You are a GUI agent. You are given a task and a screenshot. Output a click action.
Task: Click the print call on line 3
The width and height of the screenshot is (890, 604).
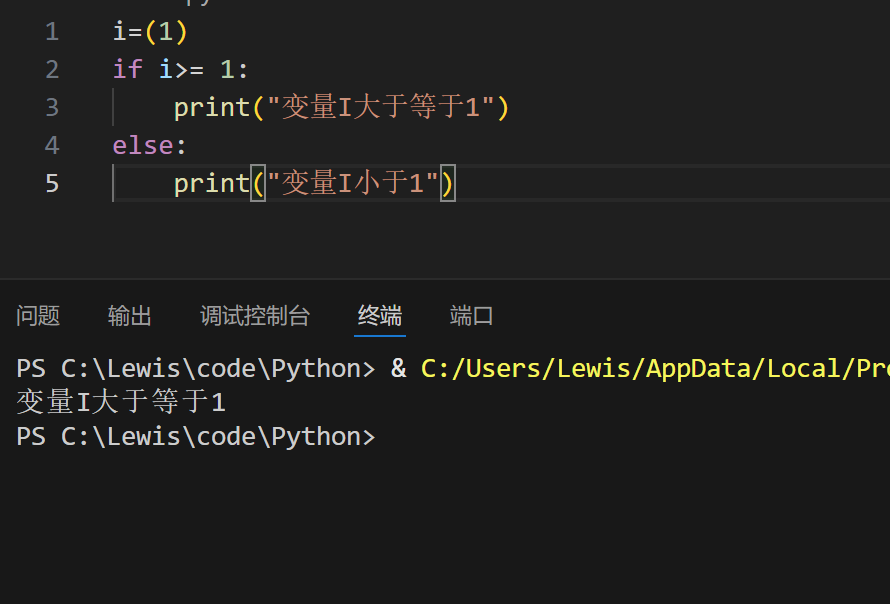click(x=211, y=107)
